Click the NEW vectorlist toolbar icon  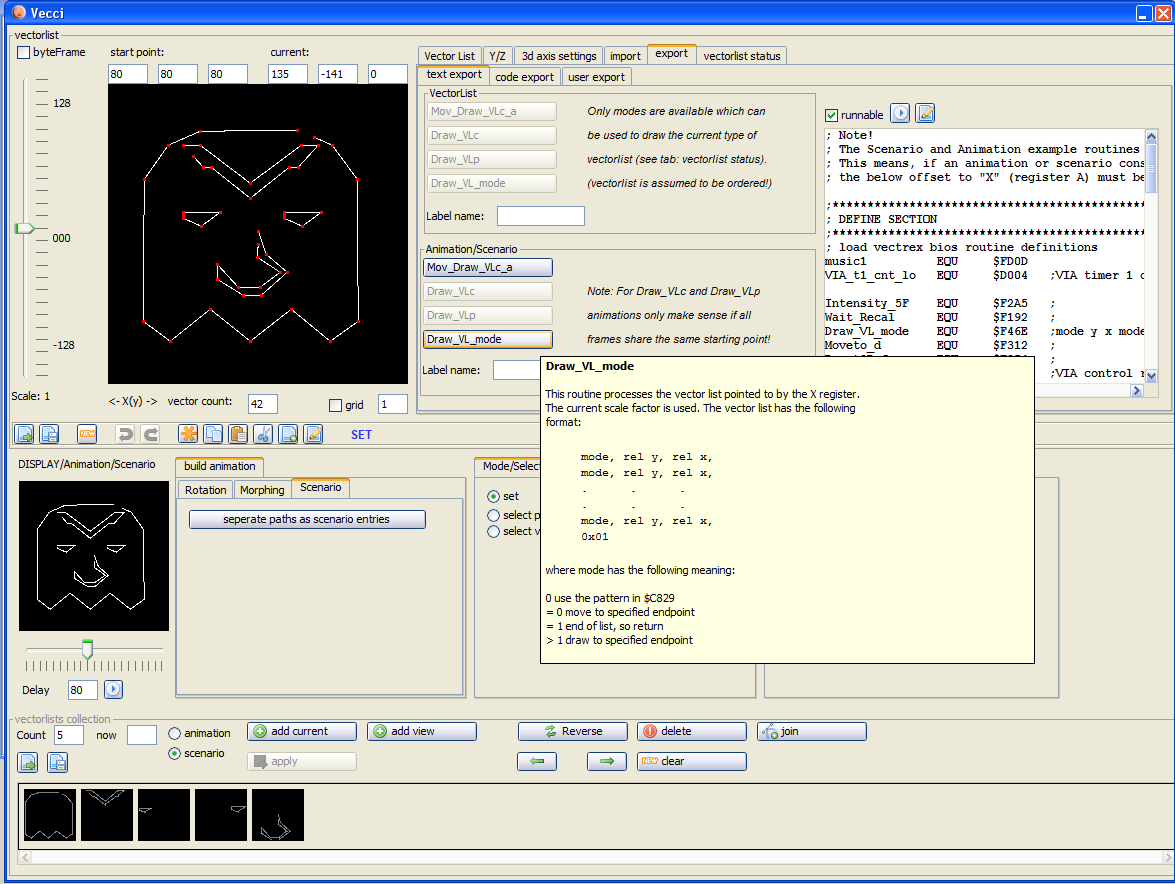(x=87, y=434)
